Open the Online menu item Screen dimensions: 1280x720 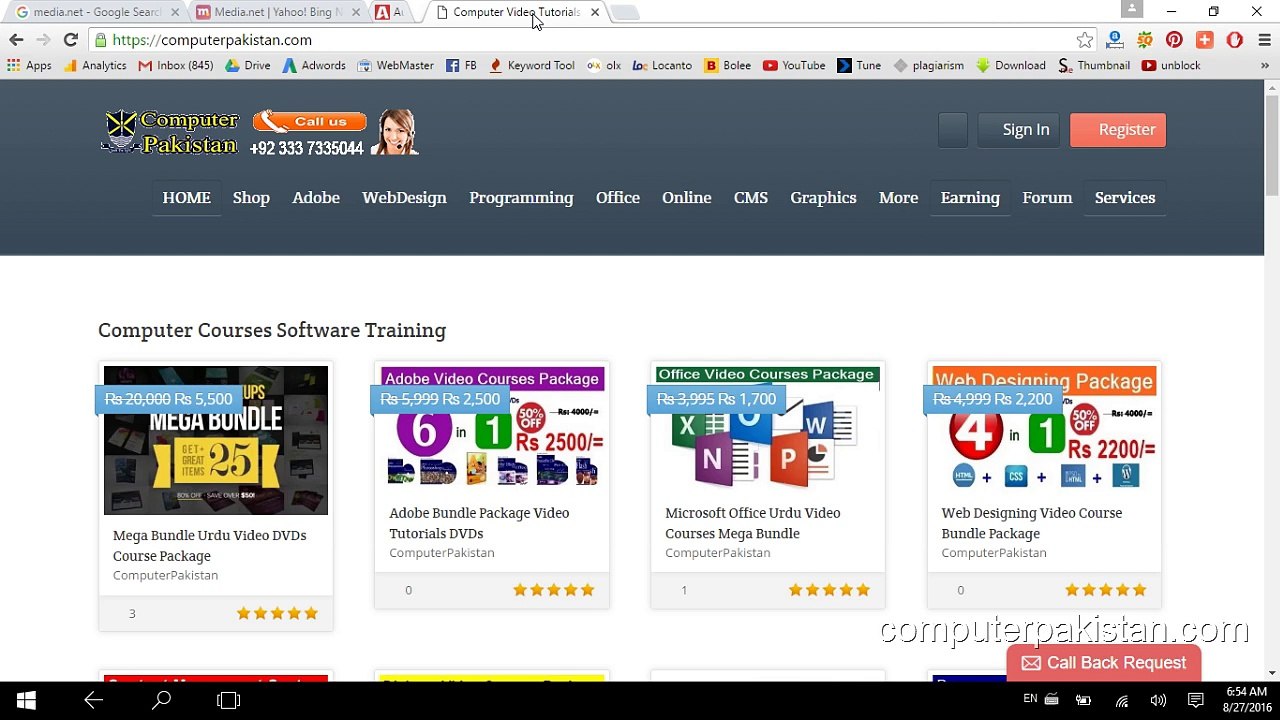click(686, 197)
